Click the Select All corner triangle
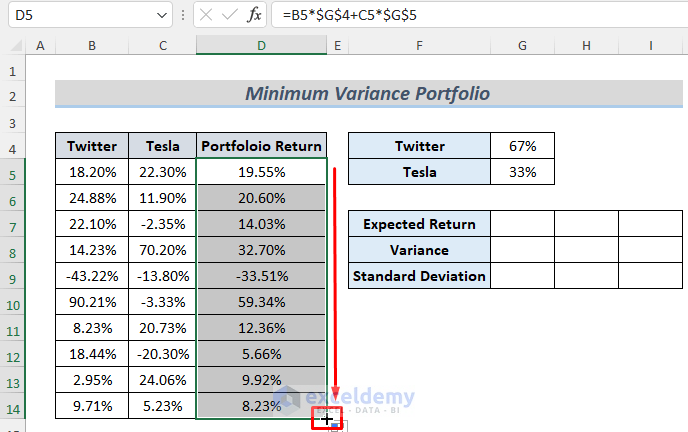This screenshot has width=688, height=432. [x=13, y=46]
